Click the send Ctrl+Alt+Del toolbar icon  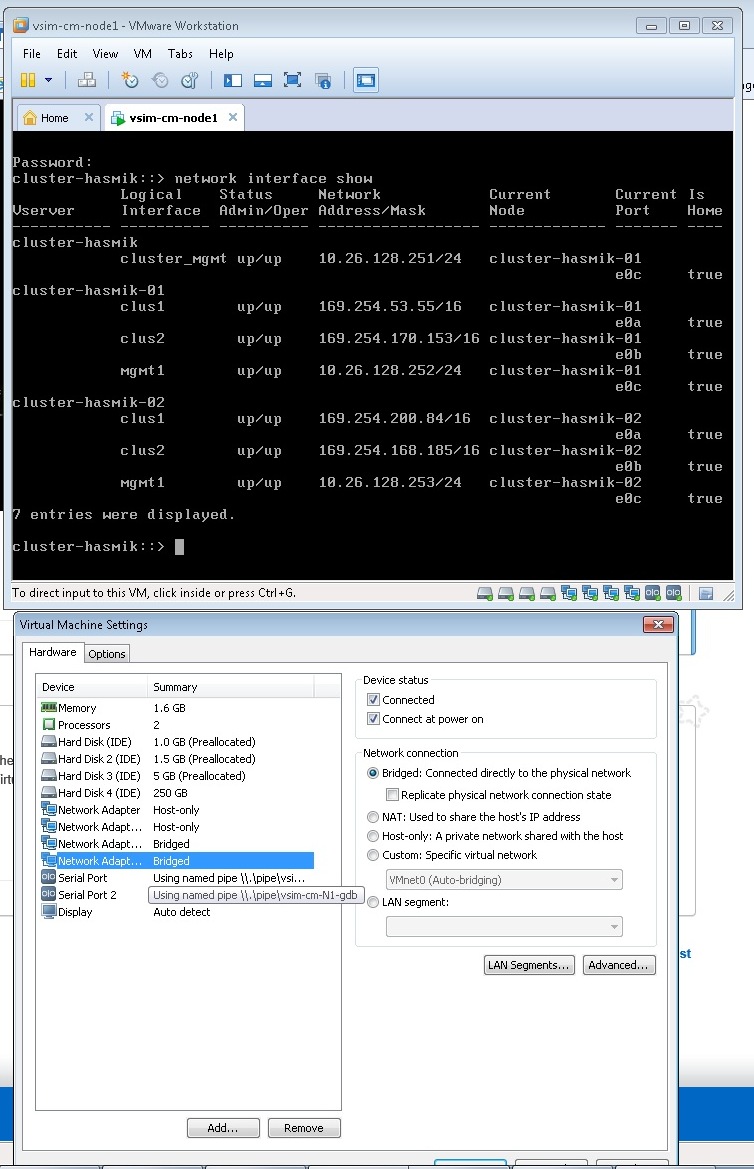pos(87,80)
